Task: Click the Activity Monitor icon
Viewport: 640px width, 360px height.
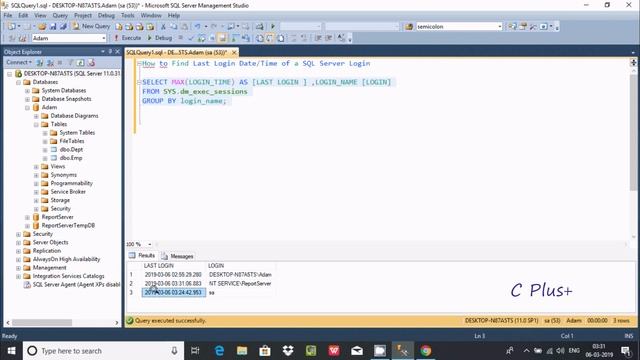Action: click(x=260, y=26)
